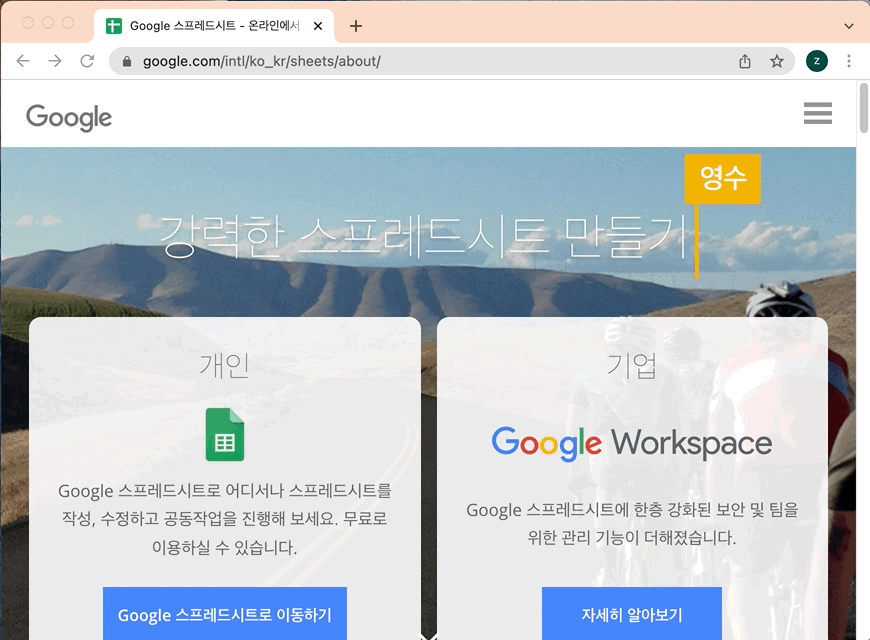Bookmark this page with the star icon
This screenshot has width=870, height=640.
[x=777, y=61]
